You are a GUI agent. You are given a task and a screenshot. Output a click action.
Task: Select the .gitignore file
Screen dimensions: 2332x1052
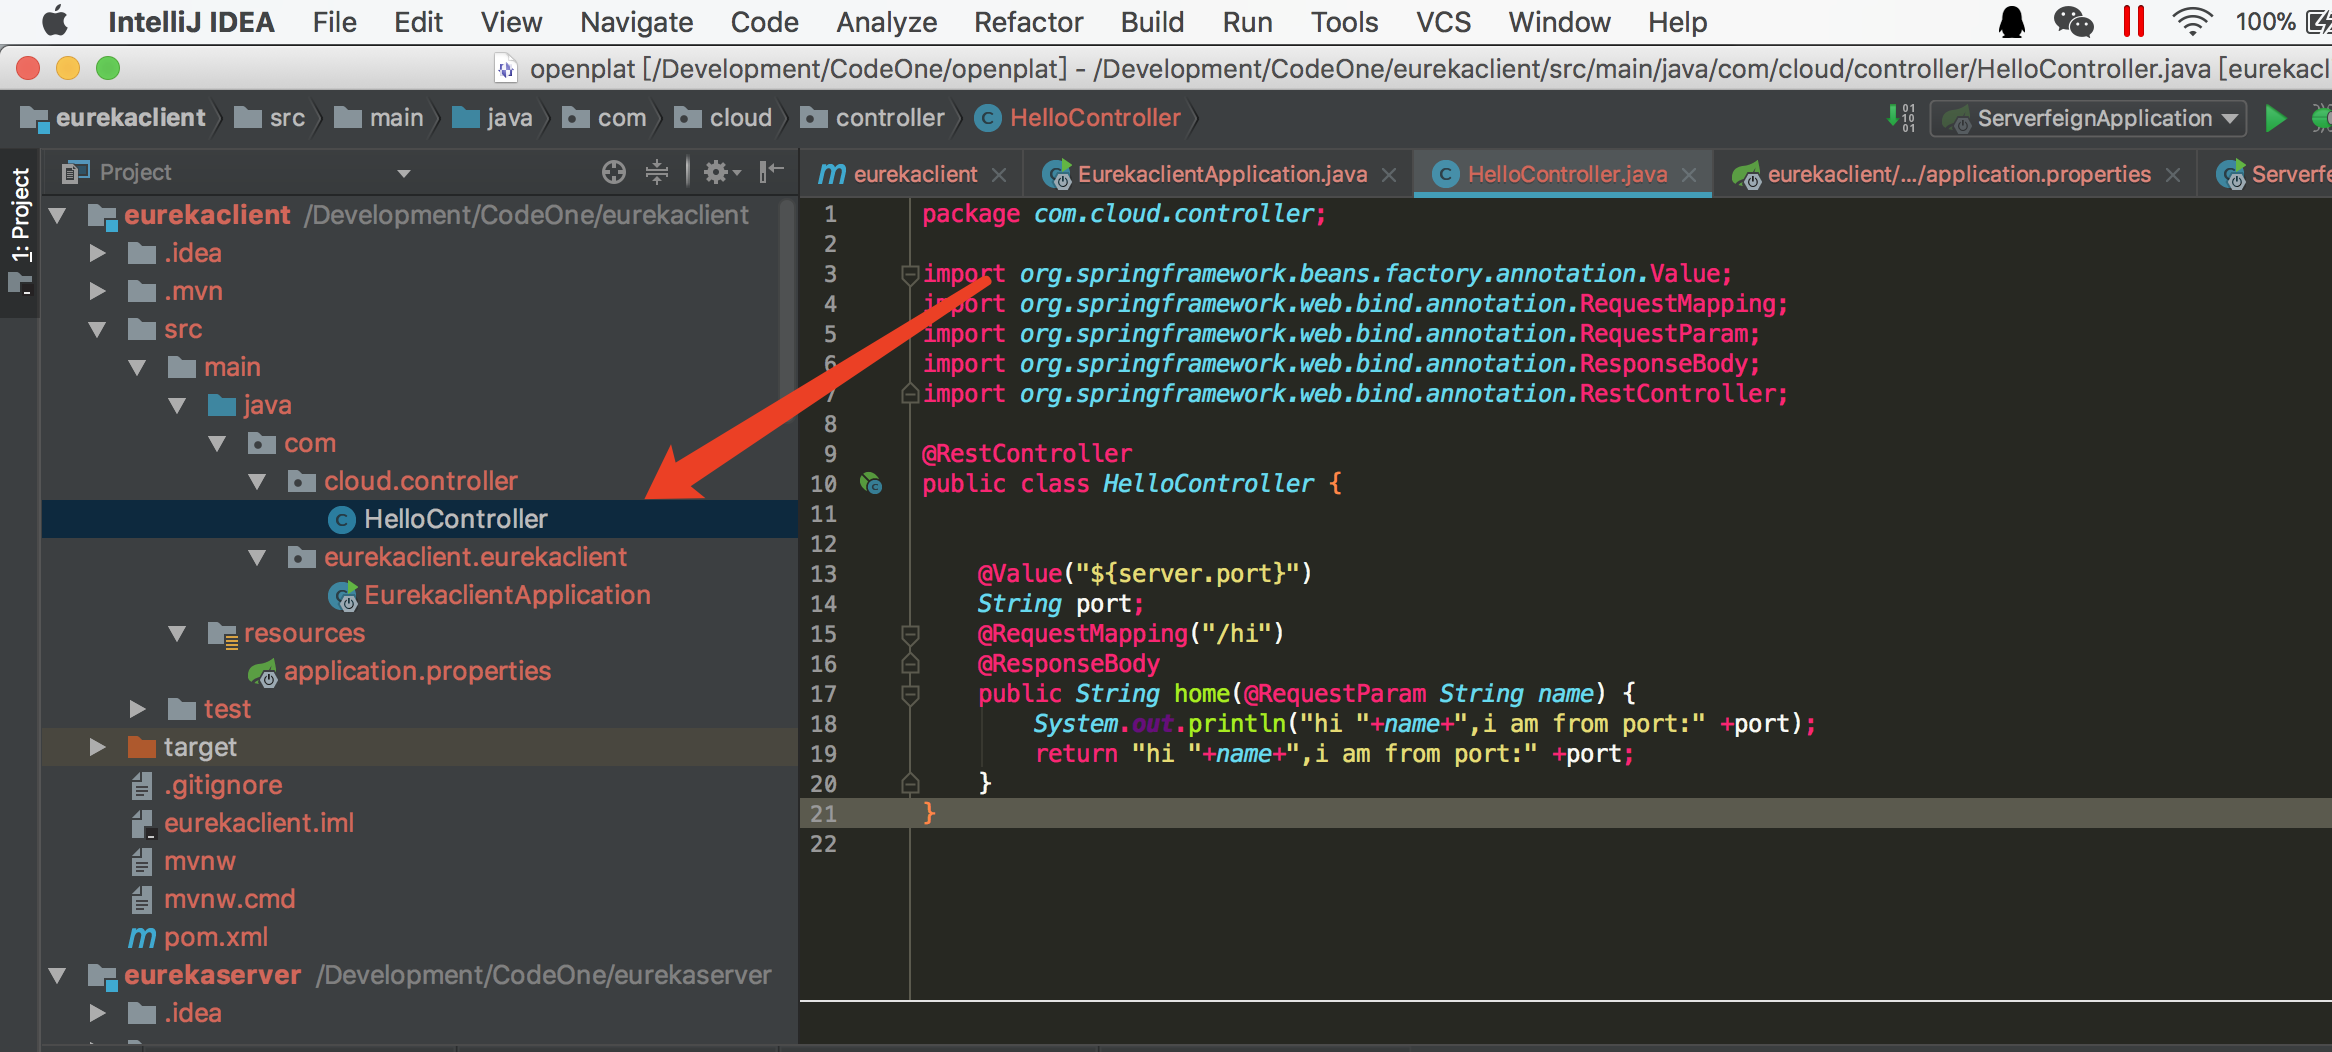click(x=207, y=785)
